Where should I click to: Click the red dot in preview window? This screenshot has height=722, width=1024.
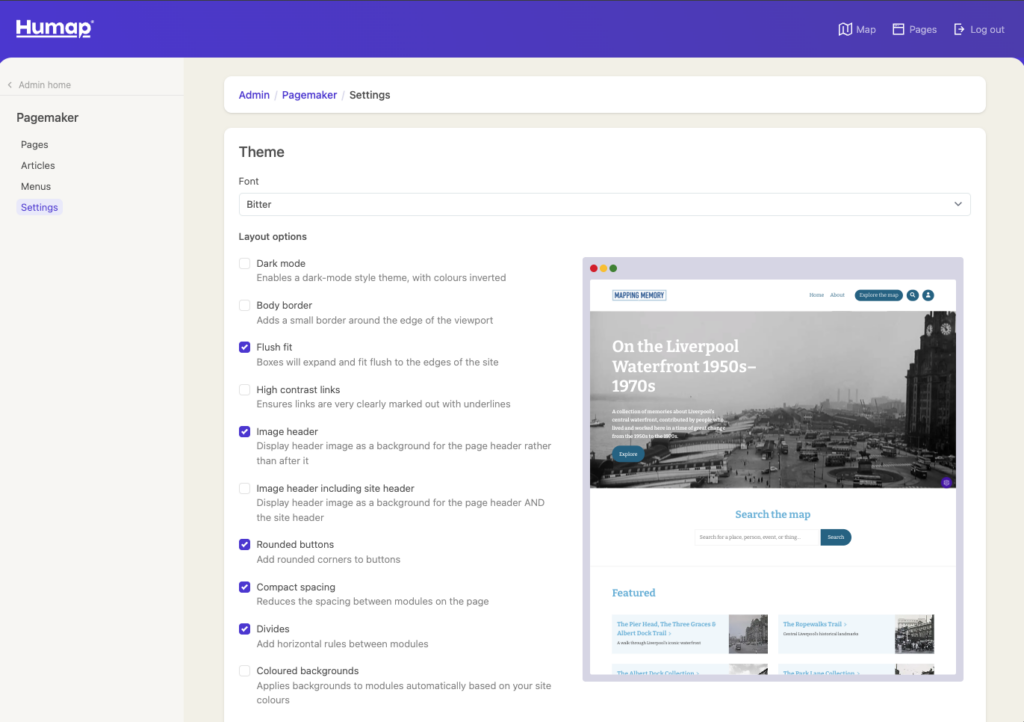[593, 268]
